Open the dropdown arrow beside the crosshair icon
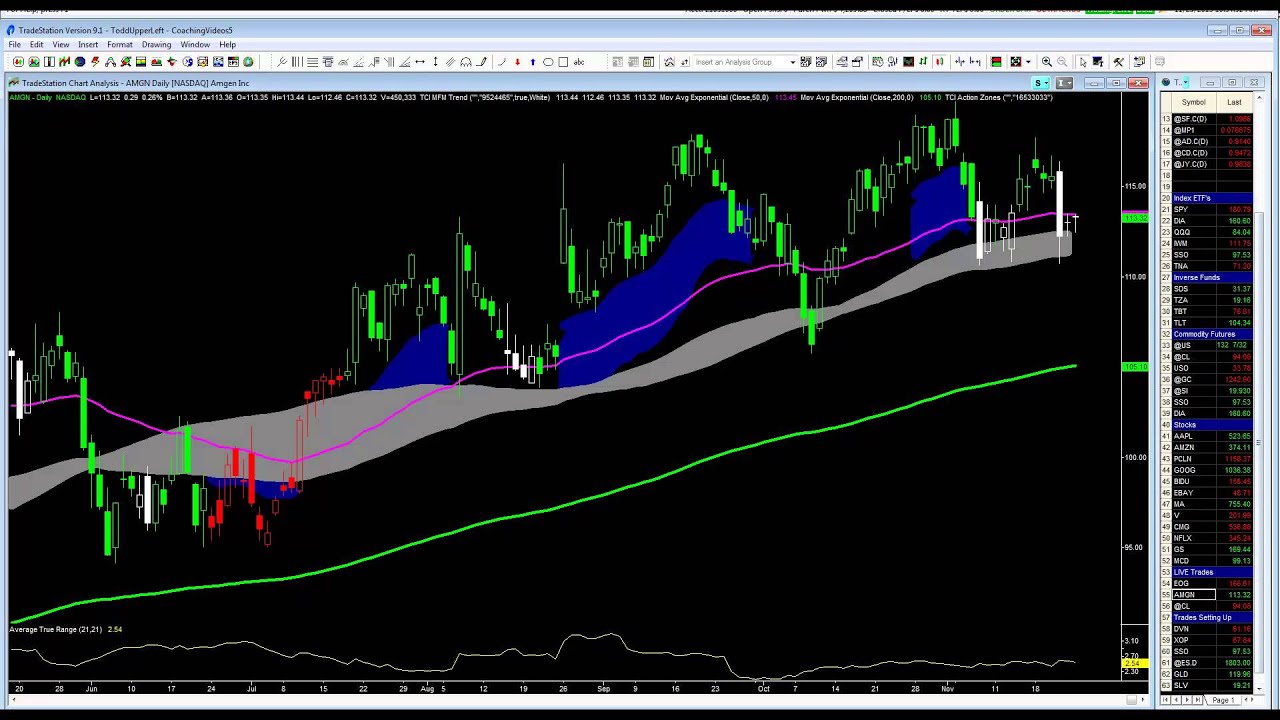Viewport: 1280px width, 720px height. (x=1028, y=62)
